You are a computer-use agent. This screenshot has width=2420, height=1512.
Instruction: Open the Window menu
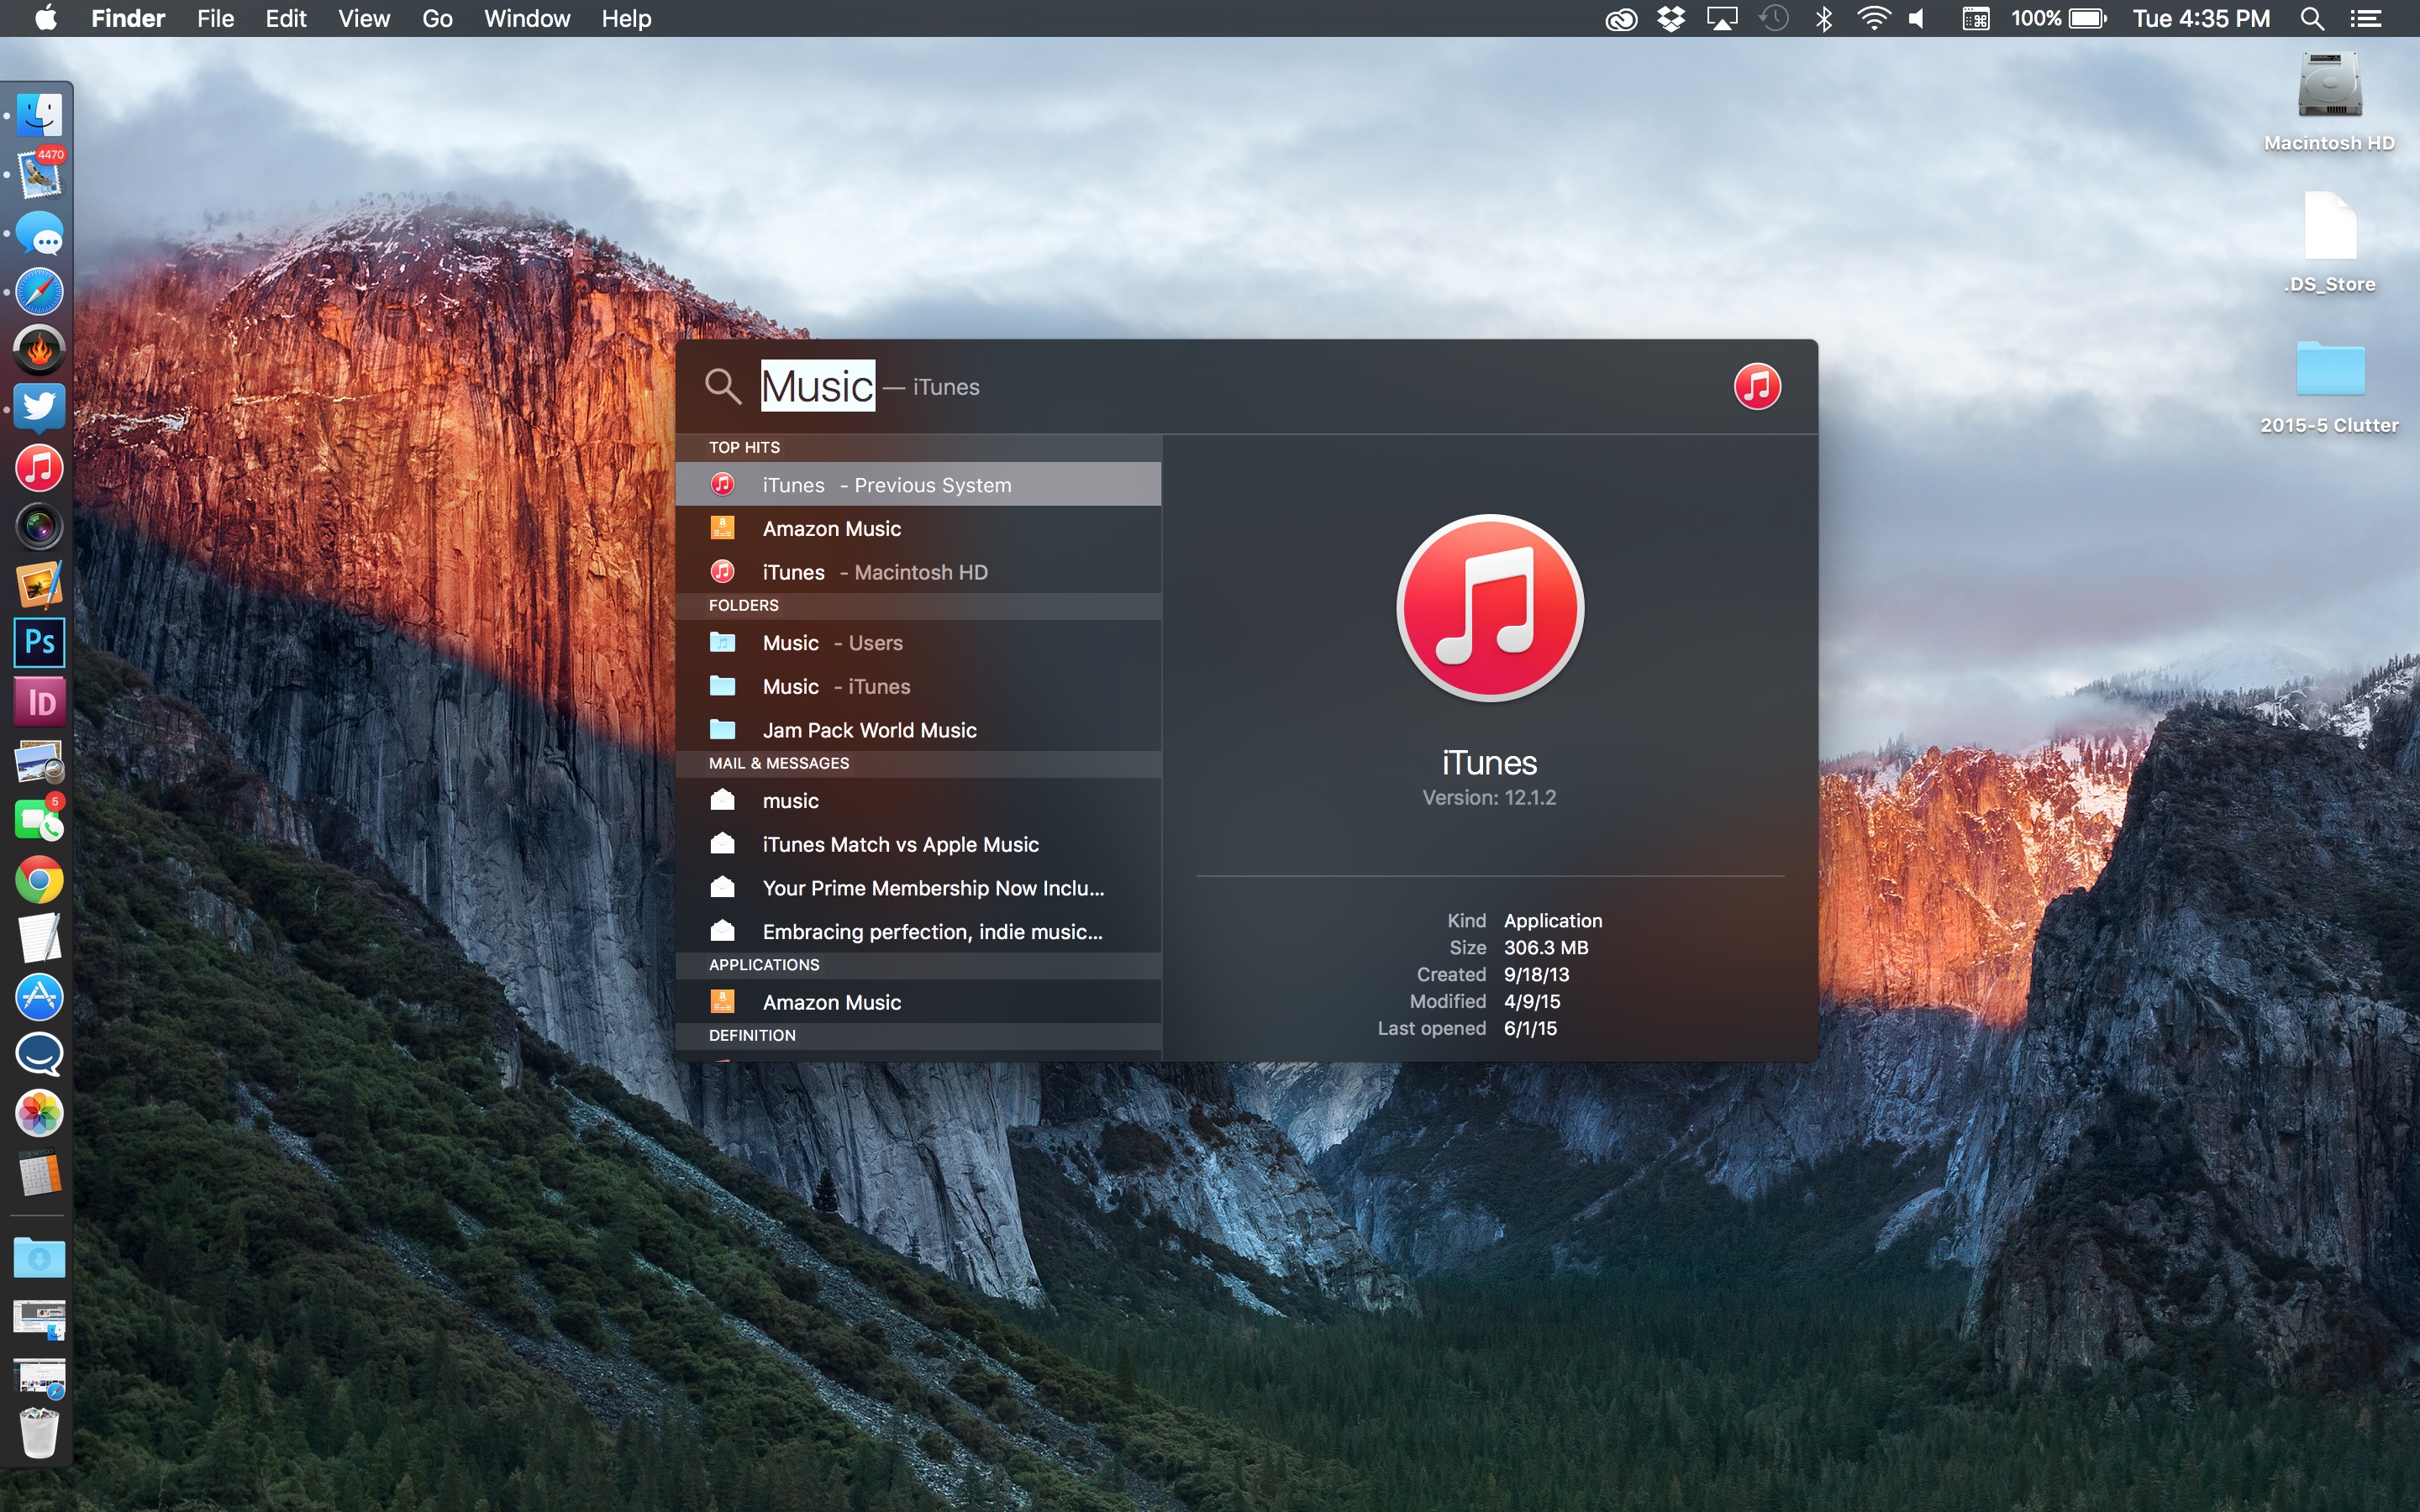(527, 19)
